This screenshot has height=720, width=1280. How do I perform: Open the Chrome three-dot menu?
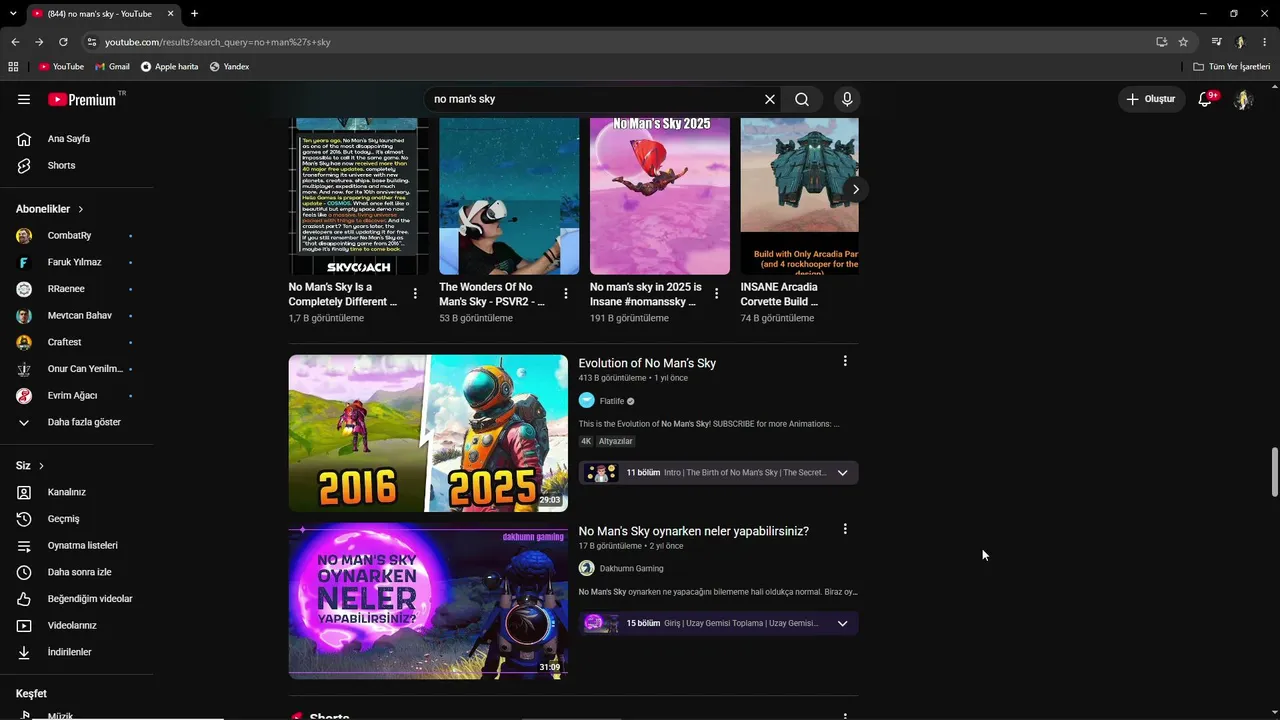click(x=1265, y=42)
